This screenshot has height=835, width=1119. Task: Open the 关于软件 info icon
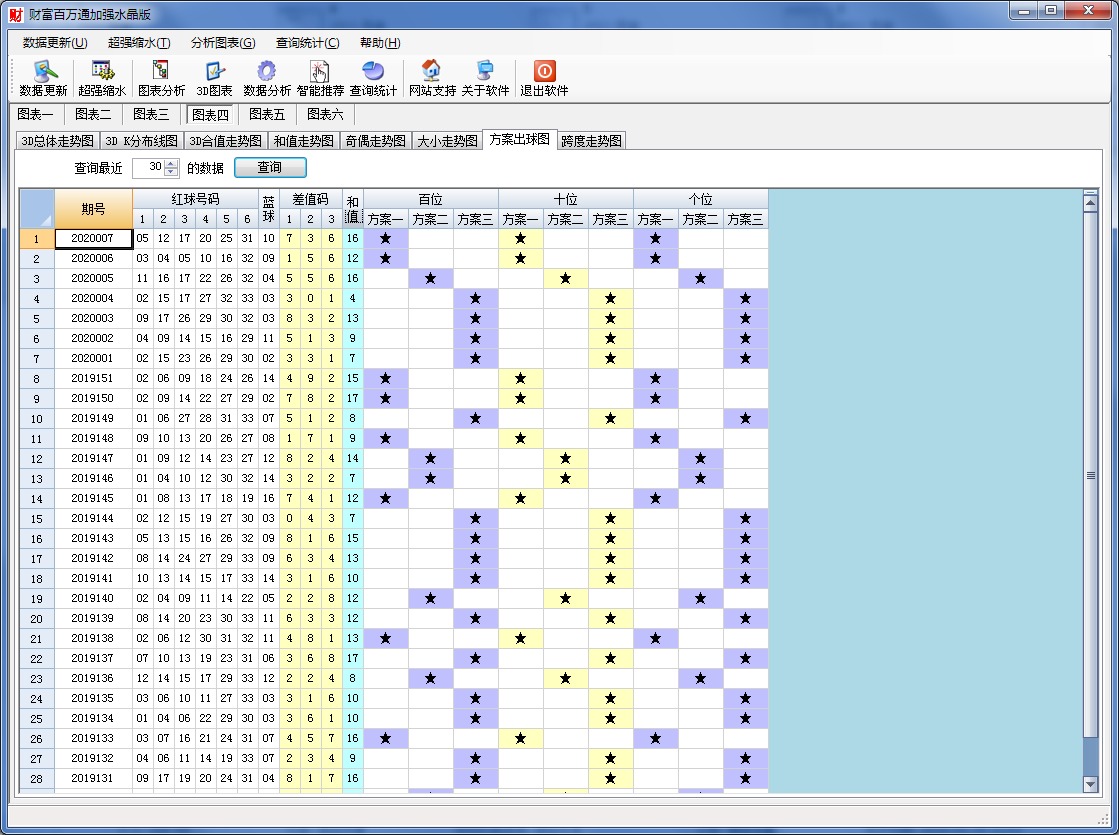(x=485, y=78)
